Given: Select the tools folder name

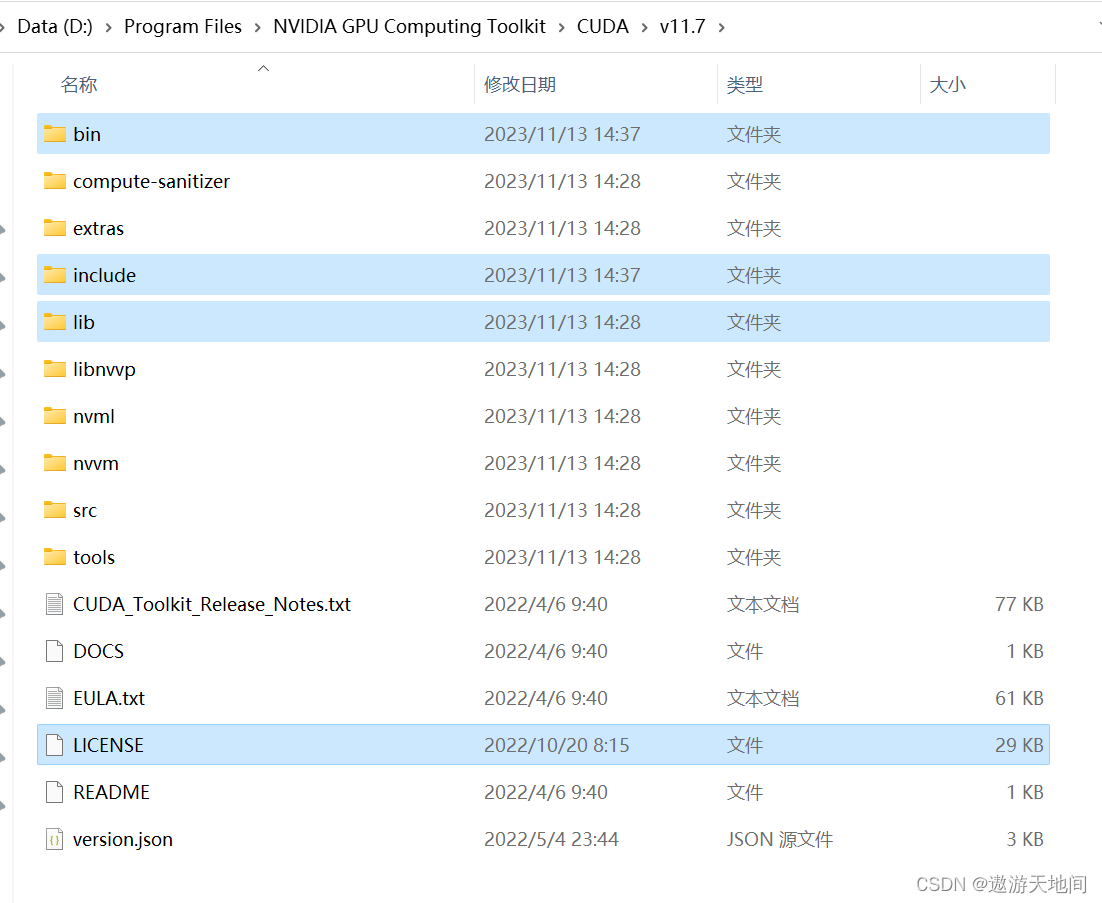Looking at the screenshot, I should point(93,557).
